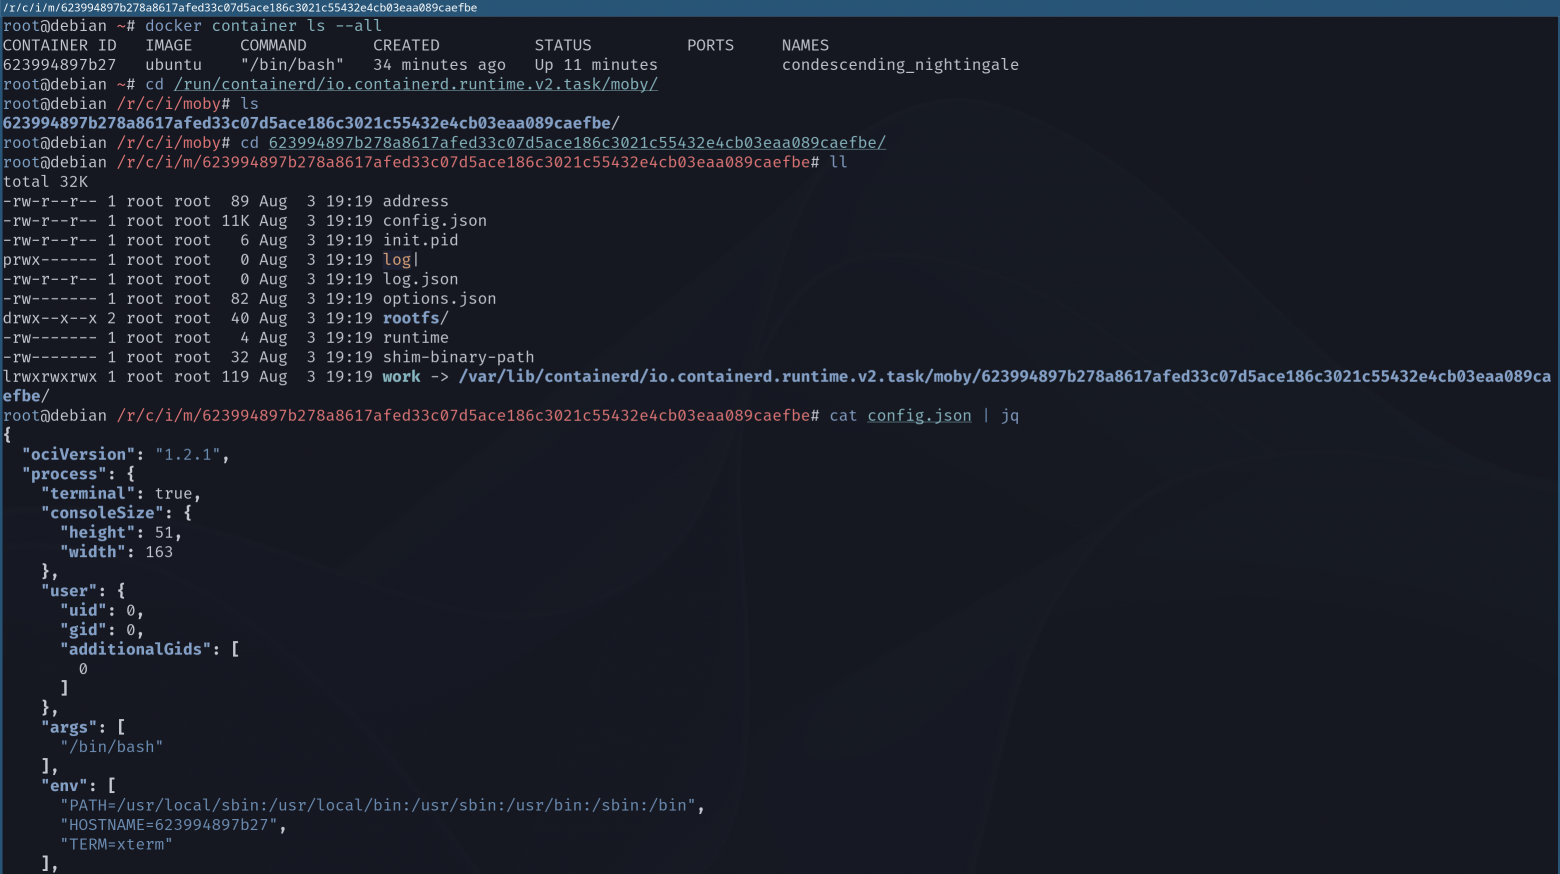Click the underlined container hash in cd command
Viewport: 1560px width, 874px height.
[x=577, y=143]
